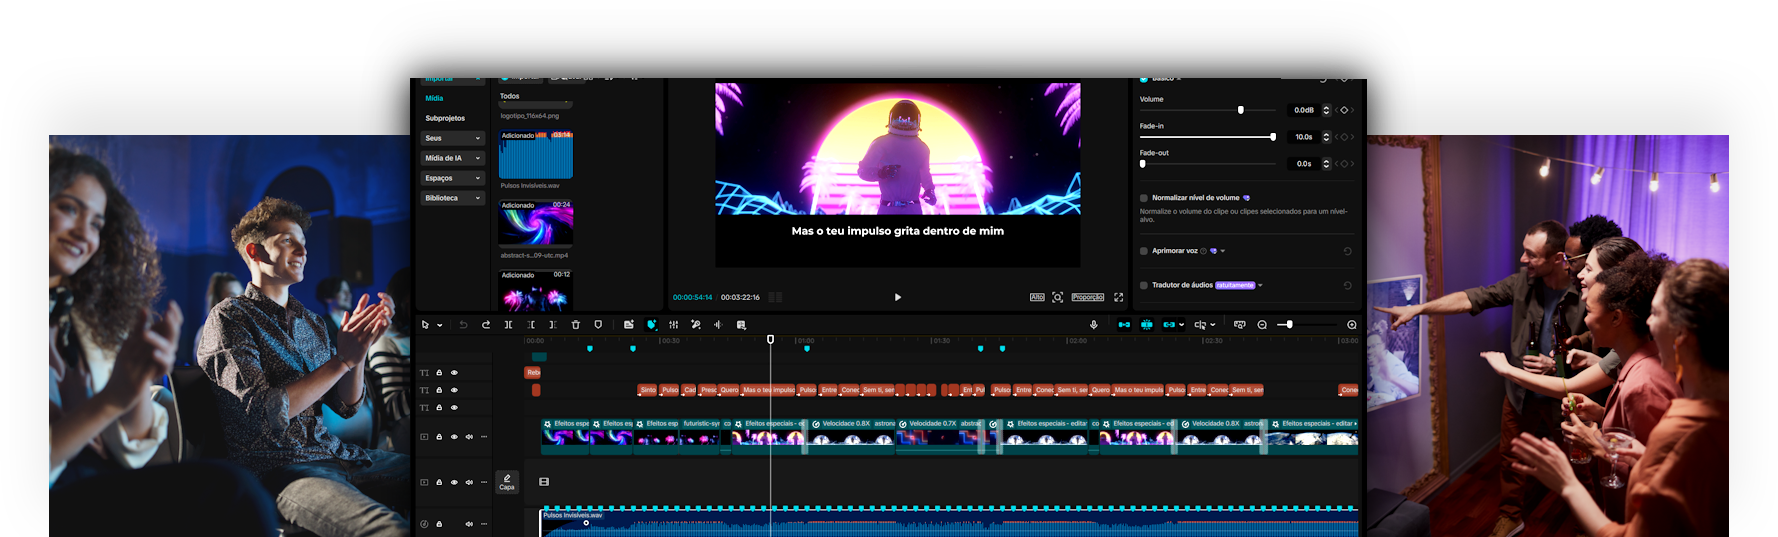Open the selection tool dropdown arrow
The width and height of the screenshot is (1778, 537).
coord(439,326)
